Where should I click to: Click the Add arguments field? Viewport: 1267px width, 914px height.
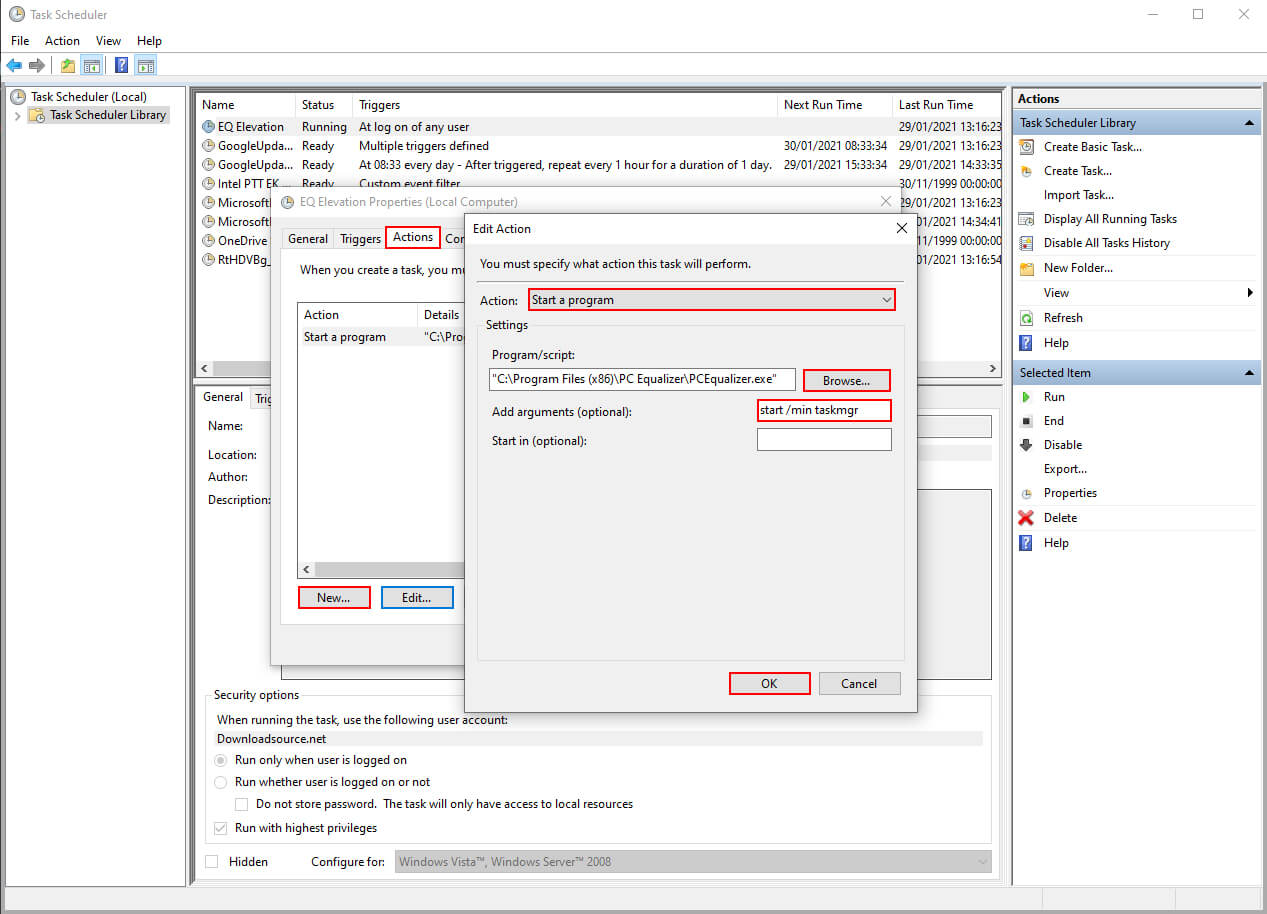pos(824,410)
